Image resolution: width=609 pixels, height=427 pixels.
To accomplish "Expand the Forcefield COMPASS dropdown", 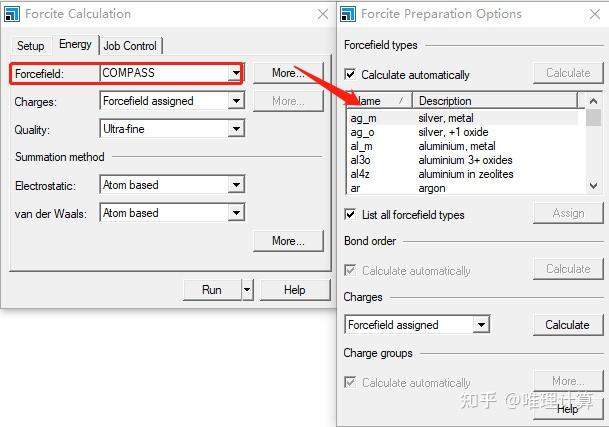I will [x=236, y=73].
